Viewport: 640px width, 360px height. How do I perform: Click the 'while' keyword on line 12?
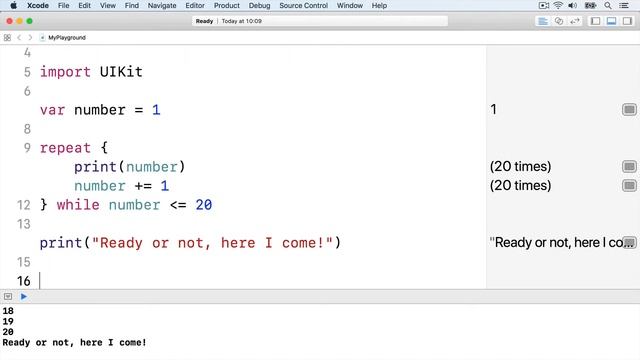[x=78, y=205]
